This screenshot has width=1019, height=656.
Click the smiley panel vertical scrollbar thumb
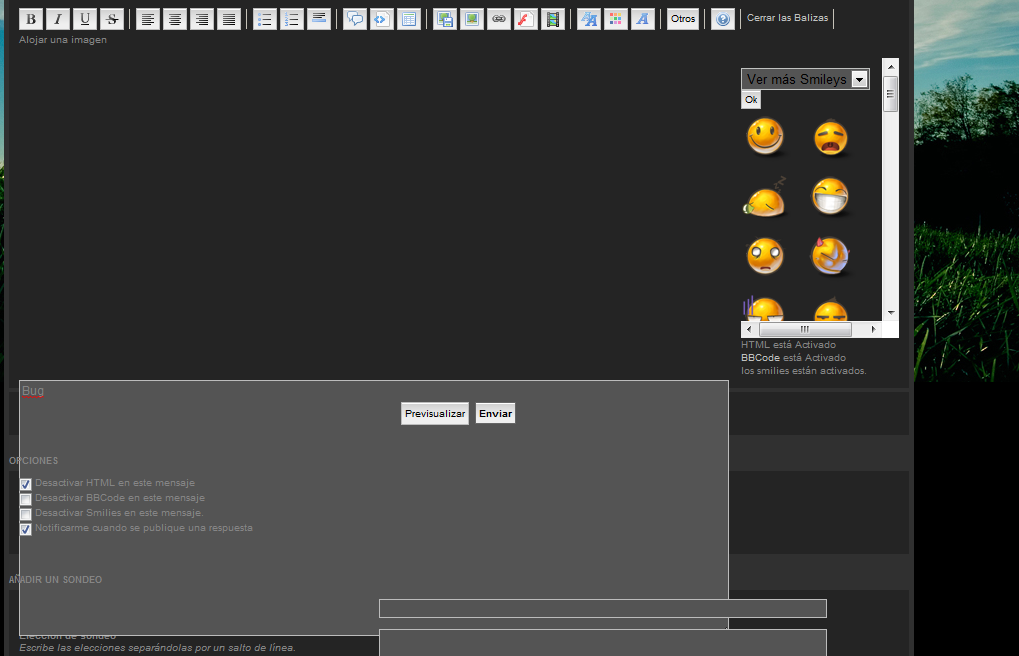(890, 94)
